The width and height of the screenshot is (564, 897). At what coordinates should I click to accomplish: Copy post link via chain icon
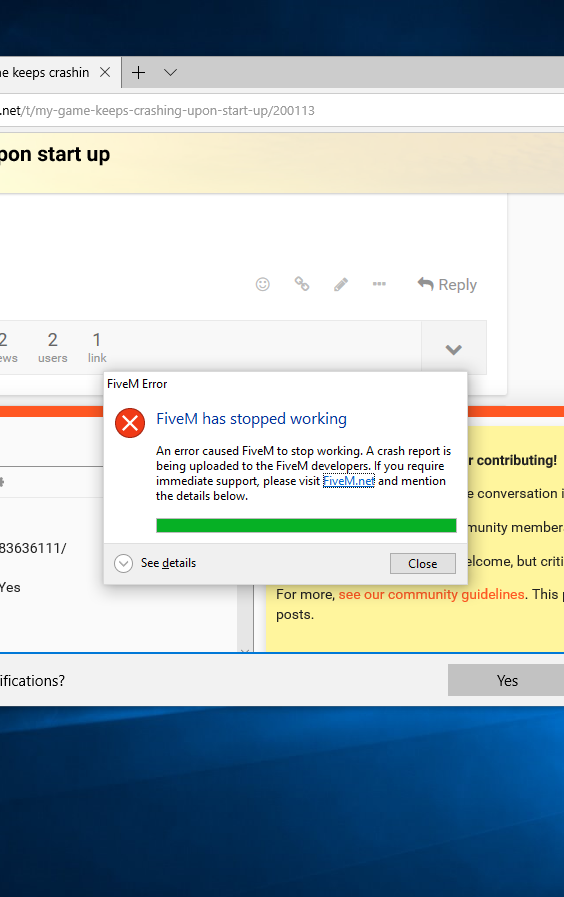302,284
